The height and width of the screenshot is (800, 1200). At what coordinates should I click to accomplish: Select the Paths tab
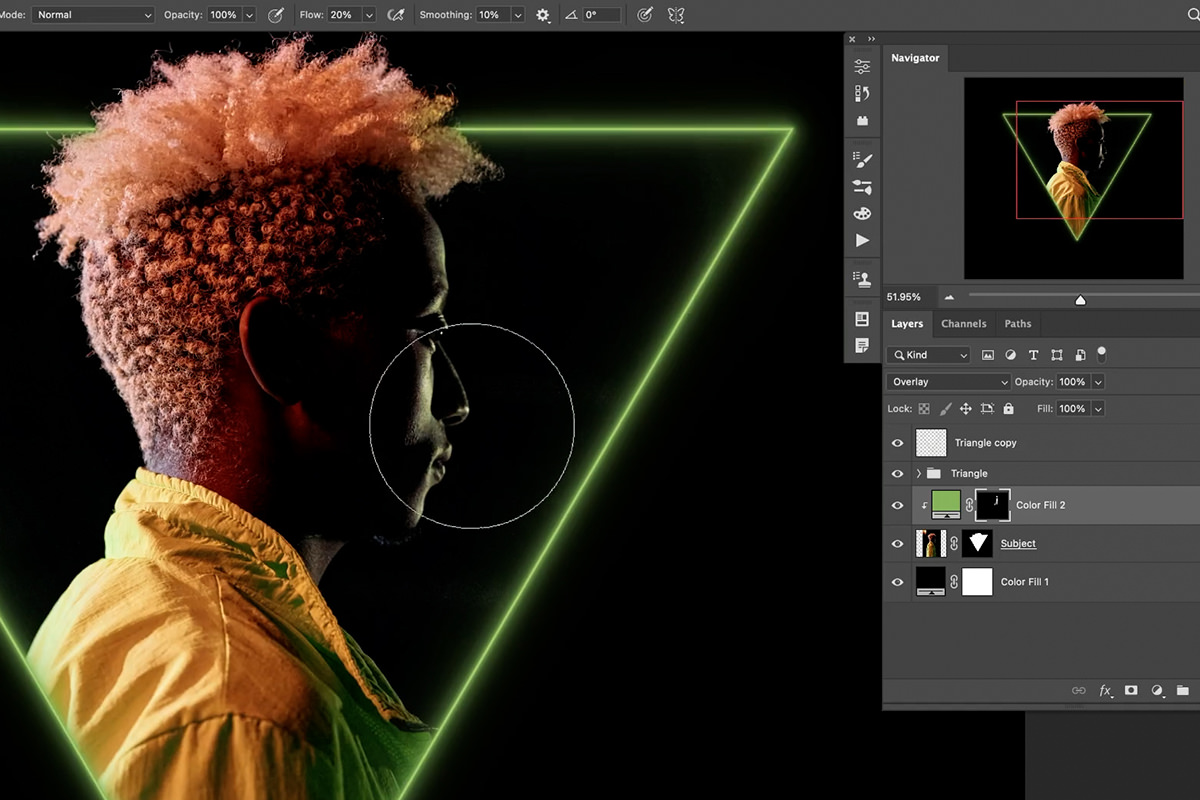(1017, 323)
